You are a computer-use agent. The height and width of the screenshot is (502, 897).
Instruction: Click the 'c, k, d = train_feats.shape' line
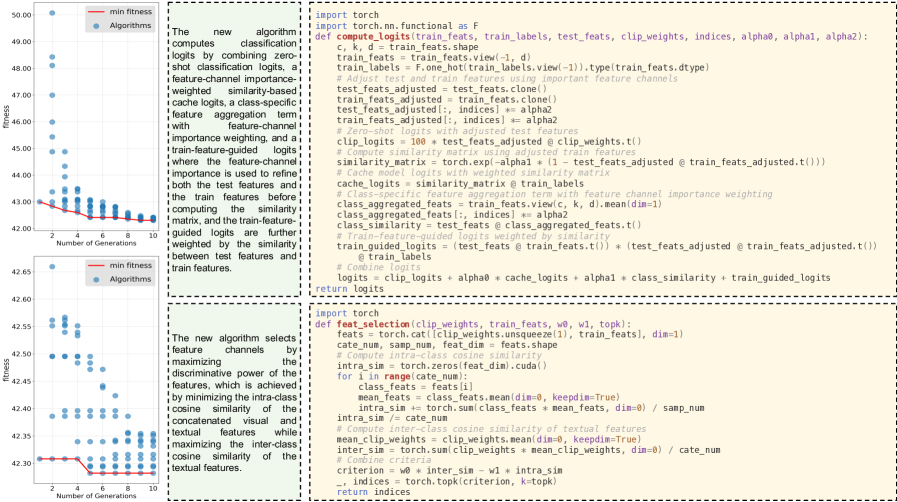407,47
